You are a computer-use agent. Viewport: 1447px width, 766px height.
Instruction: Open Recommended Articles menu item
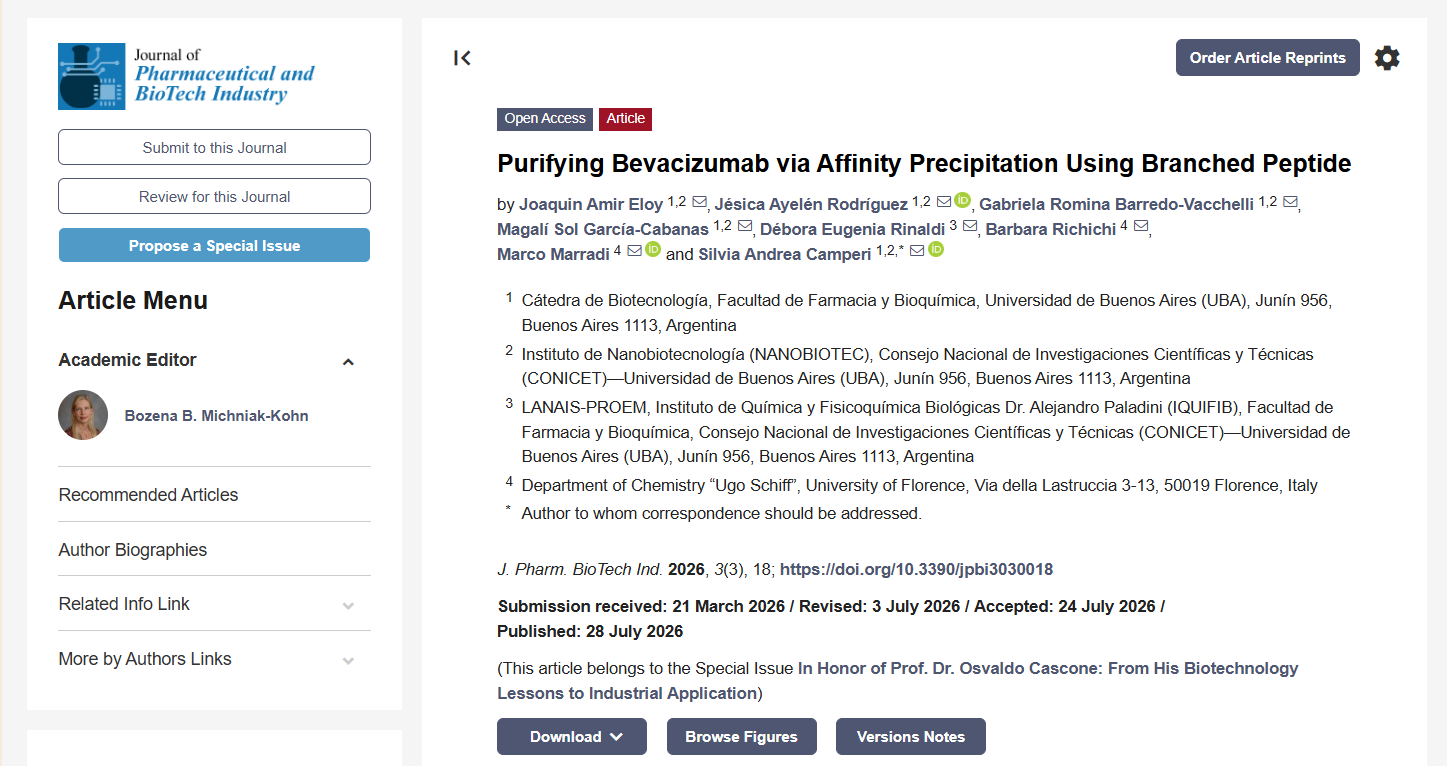tap(148, 495)
